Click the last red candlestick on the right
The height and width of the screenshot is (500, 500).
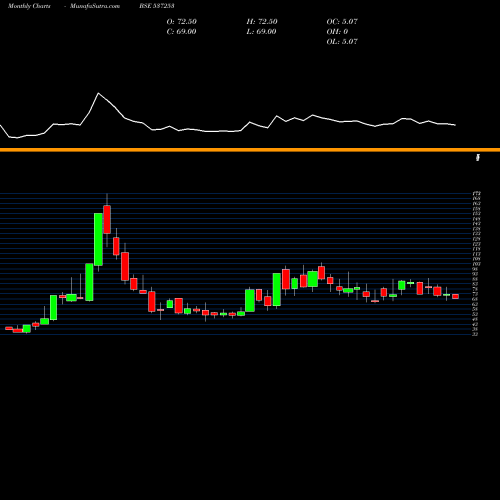(455, 296)
